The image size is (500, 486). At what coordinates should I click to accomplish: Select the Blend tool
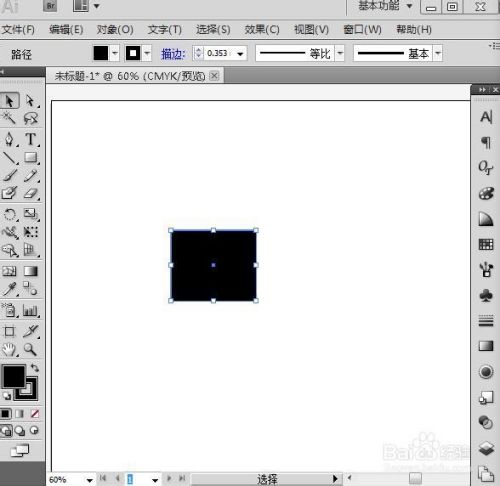[x=30, y=289]
